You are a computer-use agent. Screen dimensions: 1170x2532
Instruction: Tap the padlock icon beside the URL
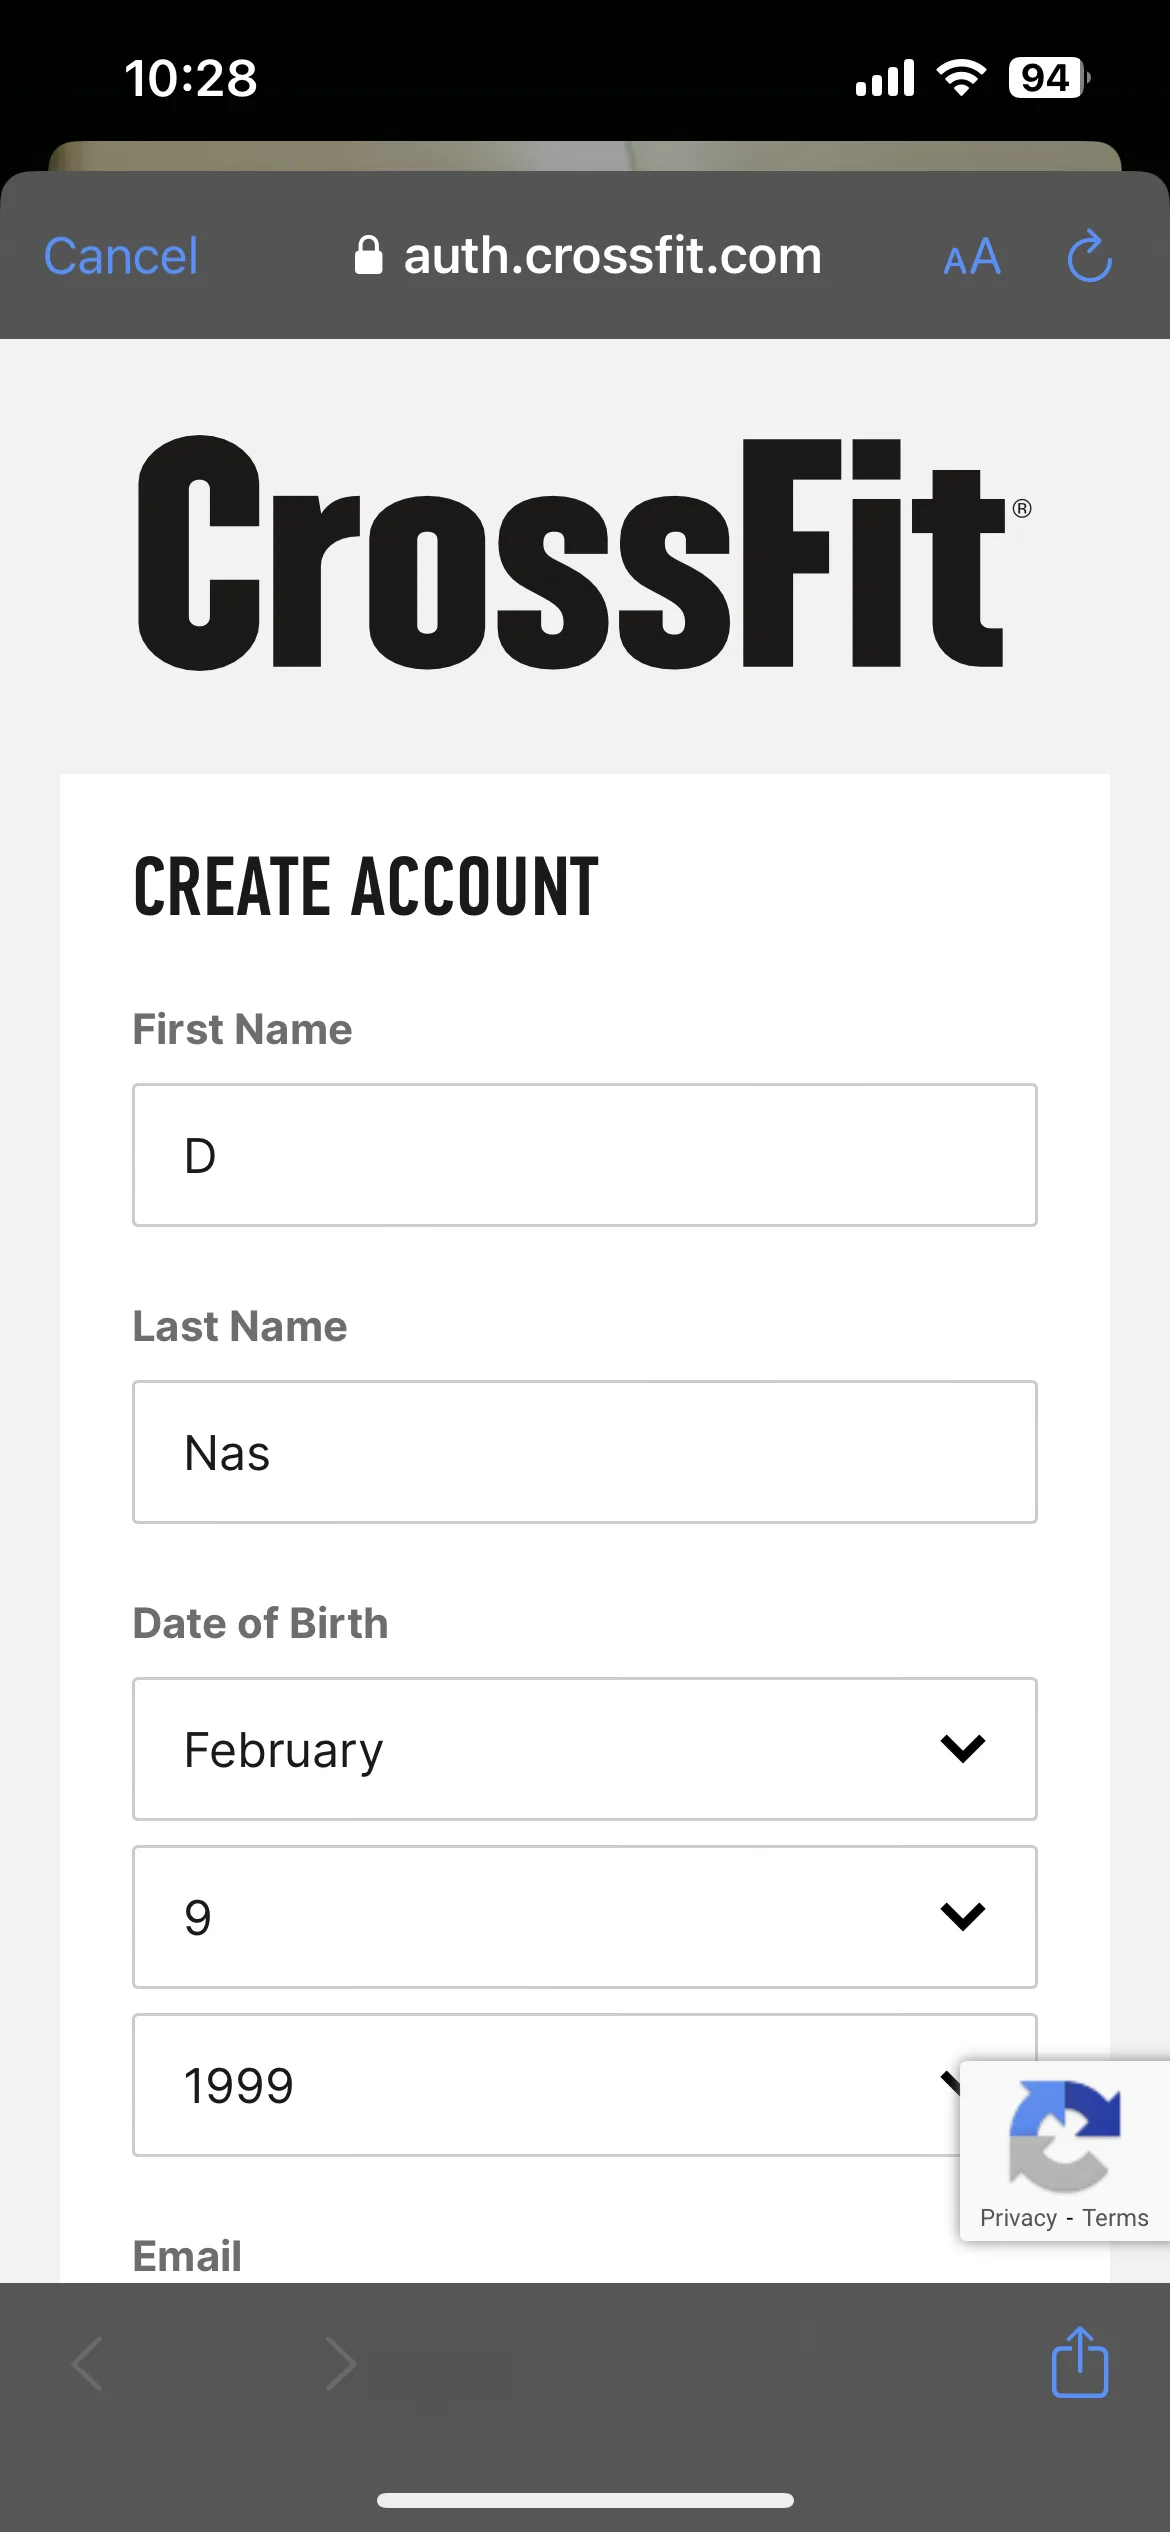[369, 256]
